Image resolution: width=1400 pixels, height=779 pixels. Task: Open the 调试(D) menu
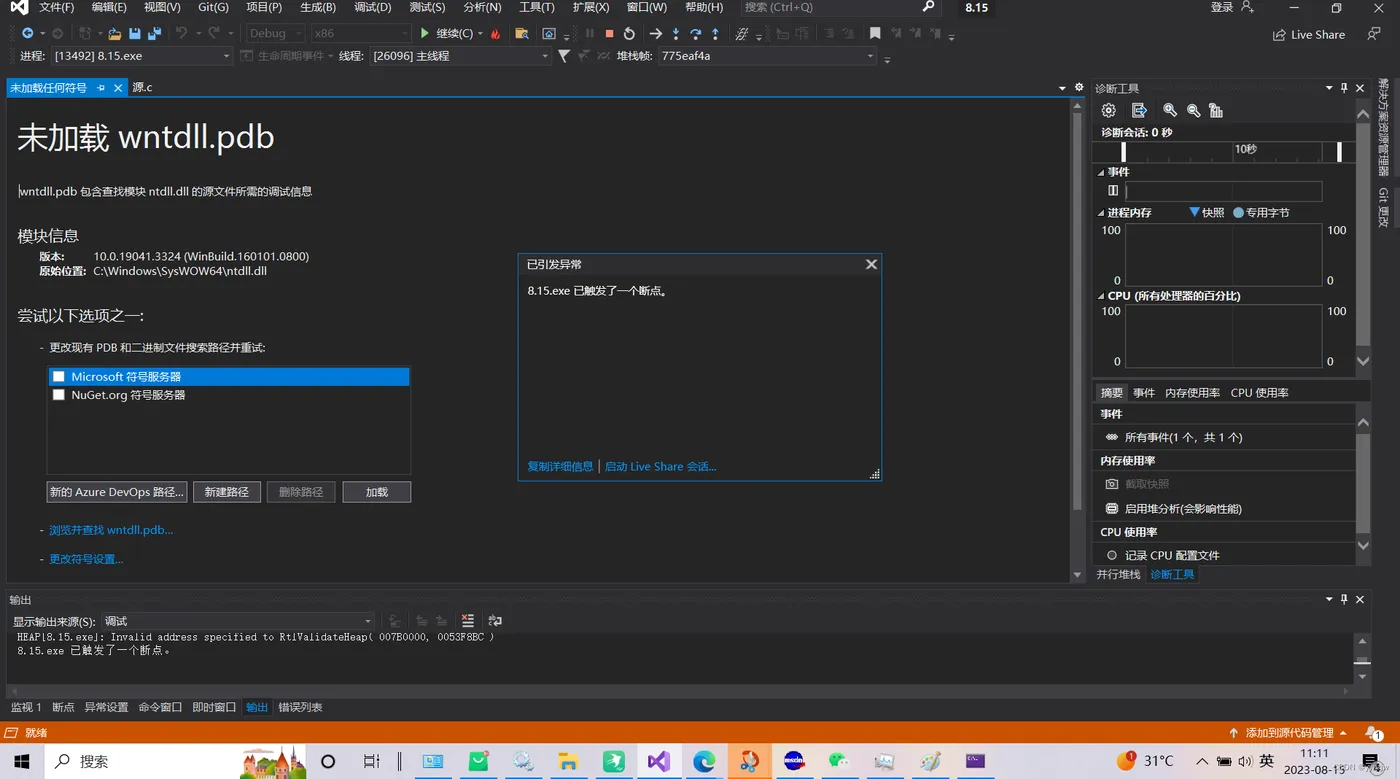pyautogui.click(x=372, y=7)
